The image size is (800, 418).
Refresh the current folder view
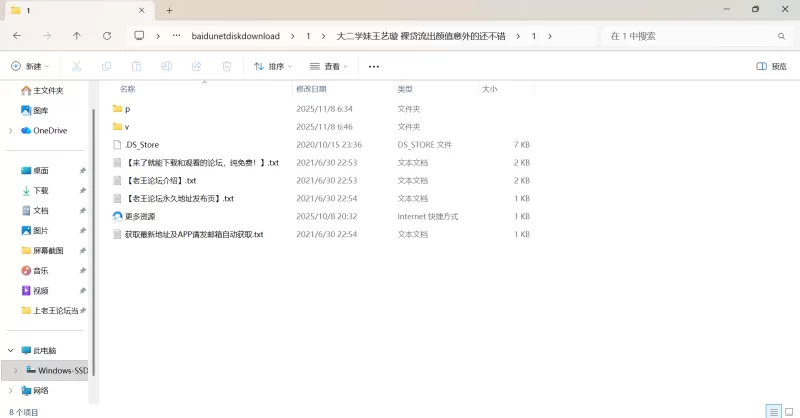(x=107, y=36)
